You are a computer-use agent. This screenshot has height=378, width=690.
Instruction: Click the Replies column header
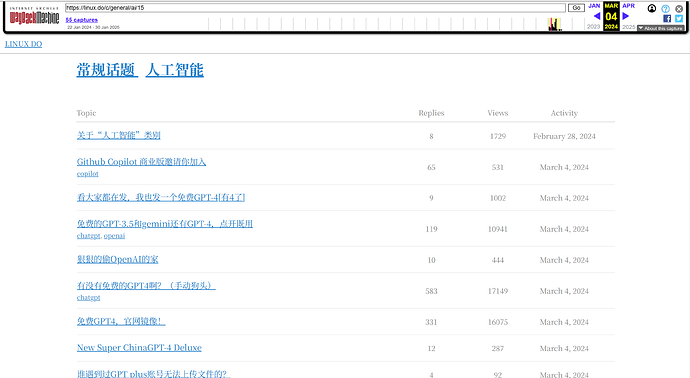pos(431,113)
